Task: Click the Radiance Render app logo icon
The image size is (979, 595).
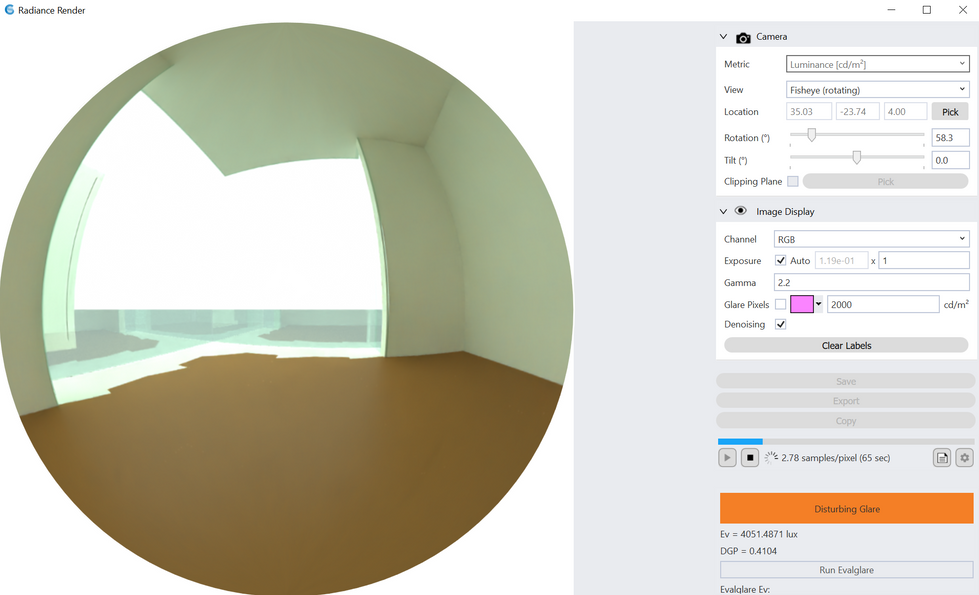Action: (x=12, y=10)
